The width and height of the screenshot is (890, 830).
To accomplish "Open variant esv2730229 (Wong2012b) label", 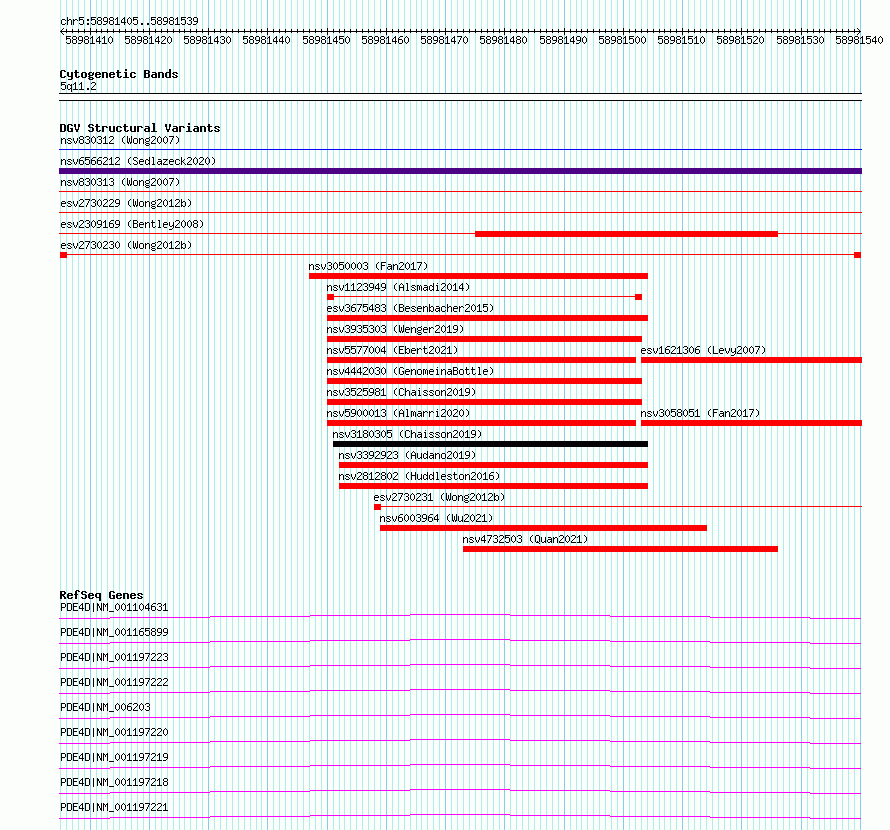I will click(126, 203).
